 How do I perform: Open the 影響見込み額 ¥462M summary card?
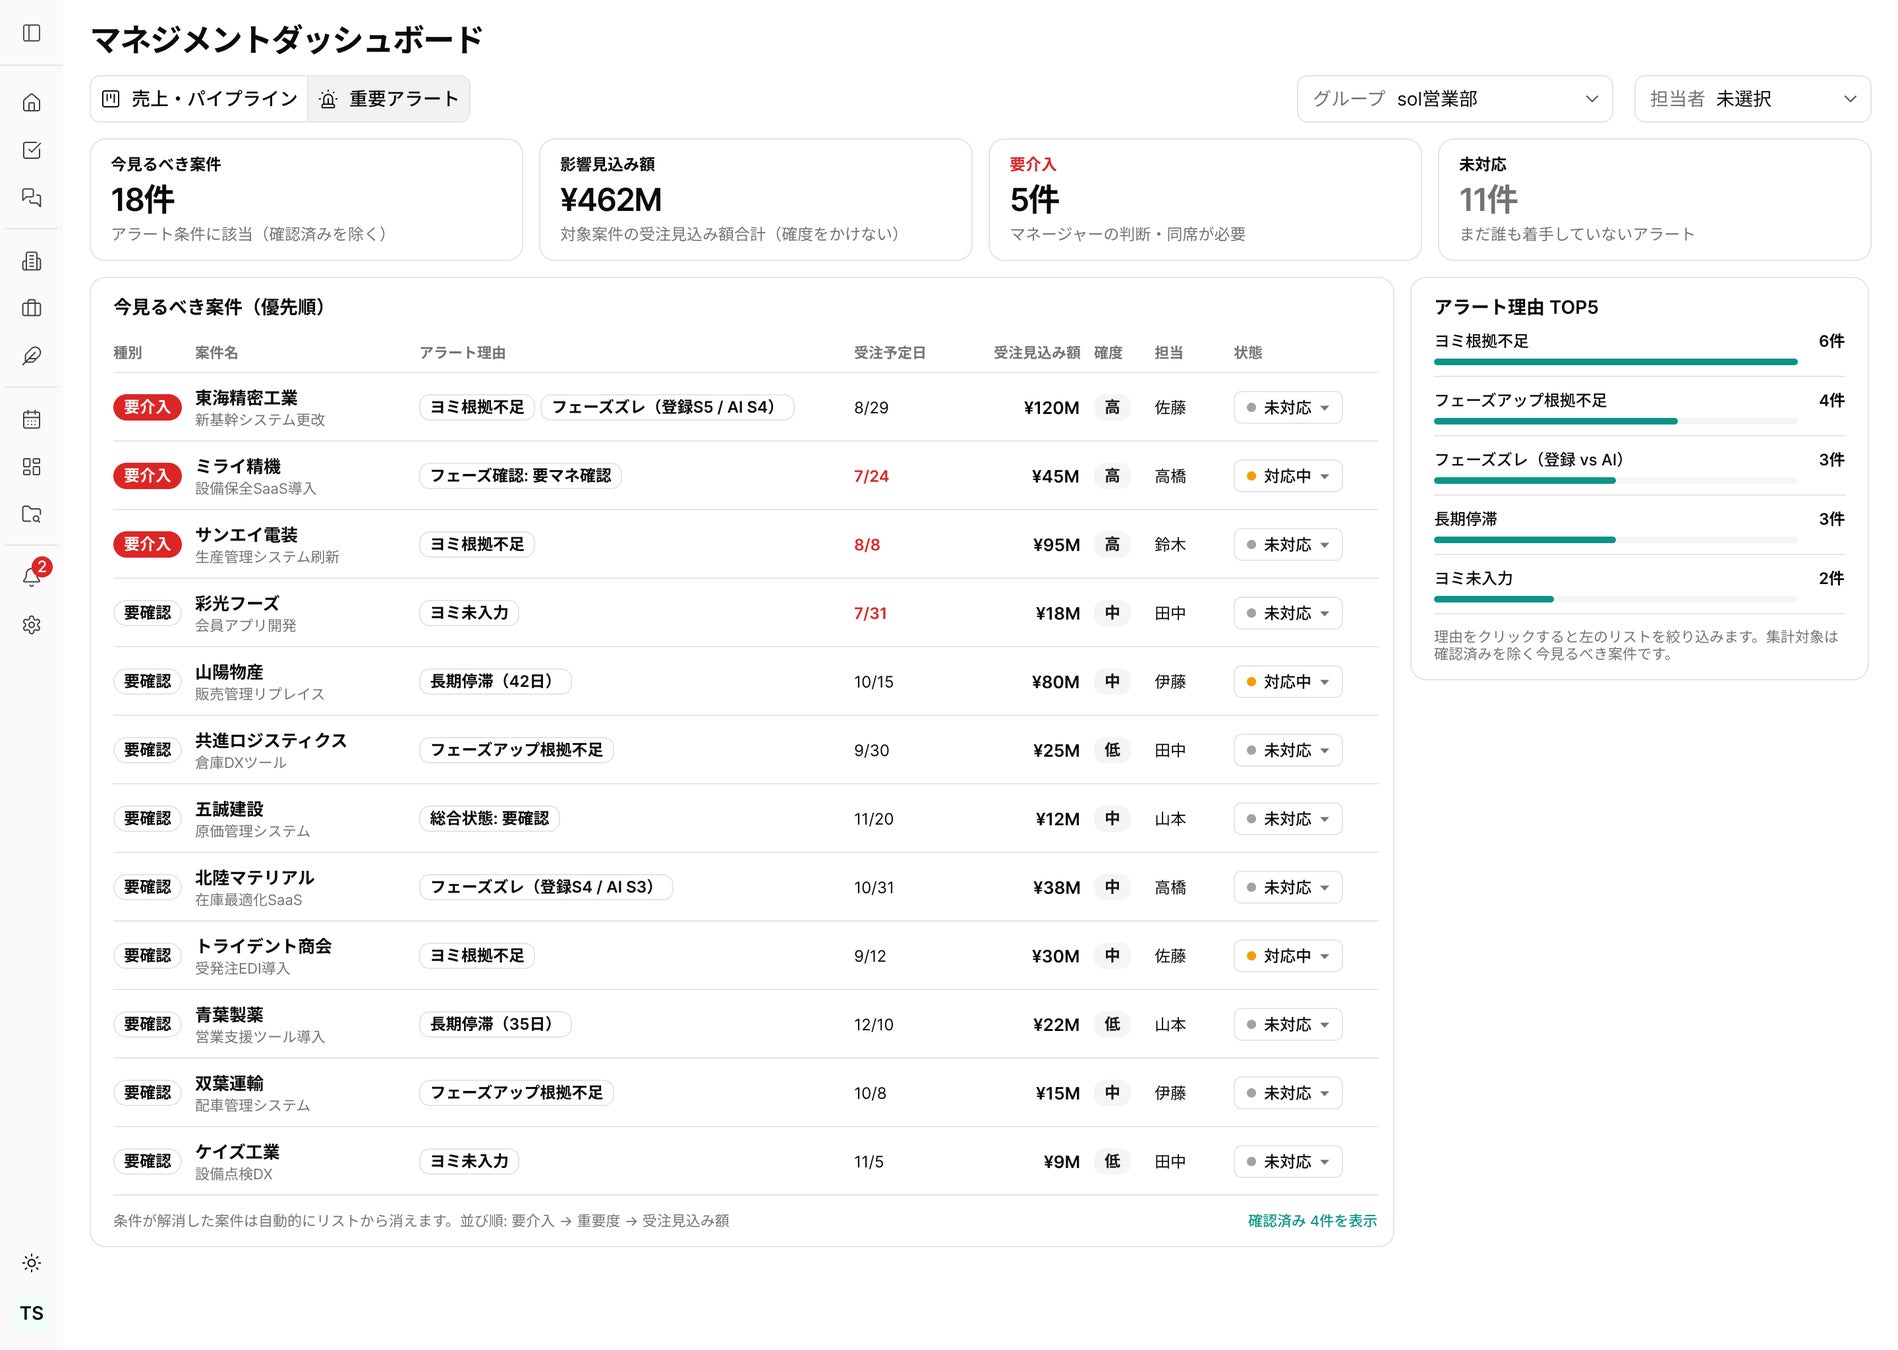[x=755, y=200]
